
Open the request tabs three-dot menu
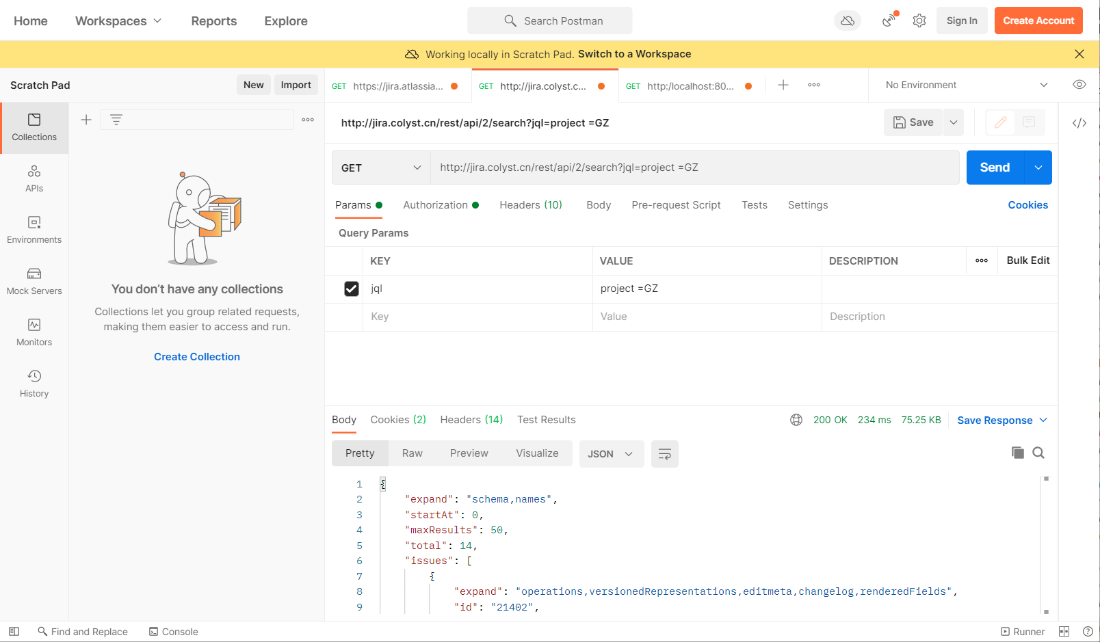814,85
